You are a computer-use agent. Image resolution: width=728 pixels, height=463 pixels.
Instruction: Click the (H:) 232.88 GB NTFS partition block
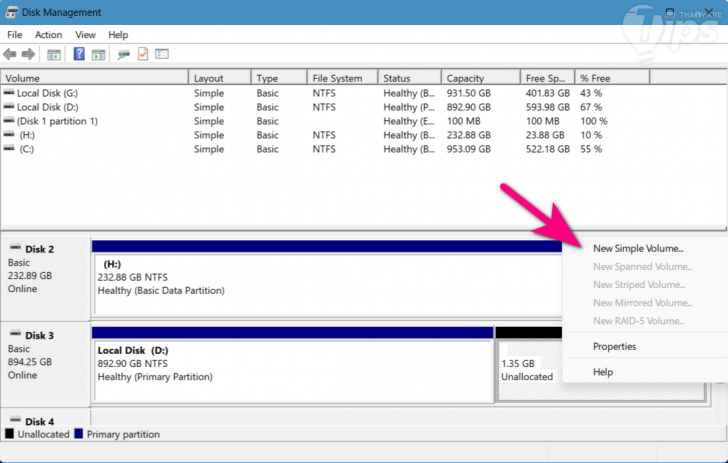click(327, 283)
